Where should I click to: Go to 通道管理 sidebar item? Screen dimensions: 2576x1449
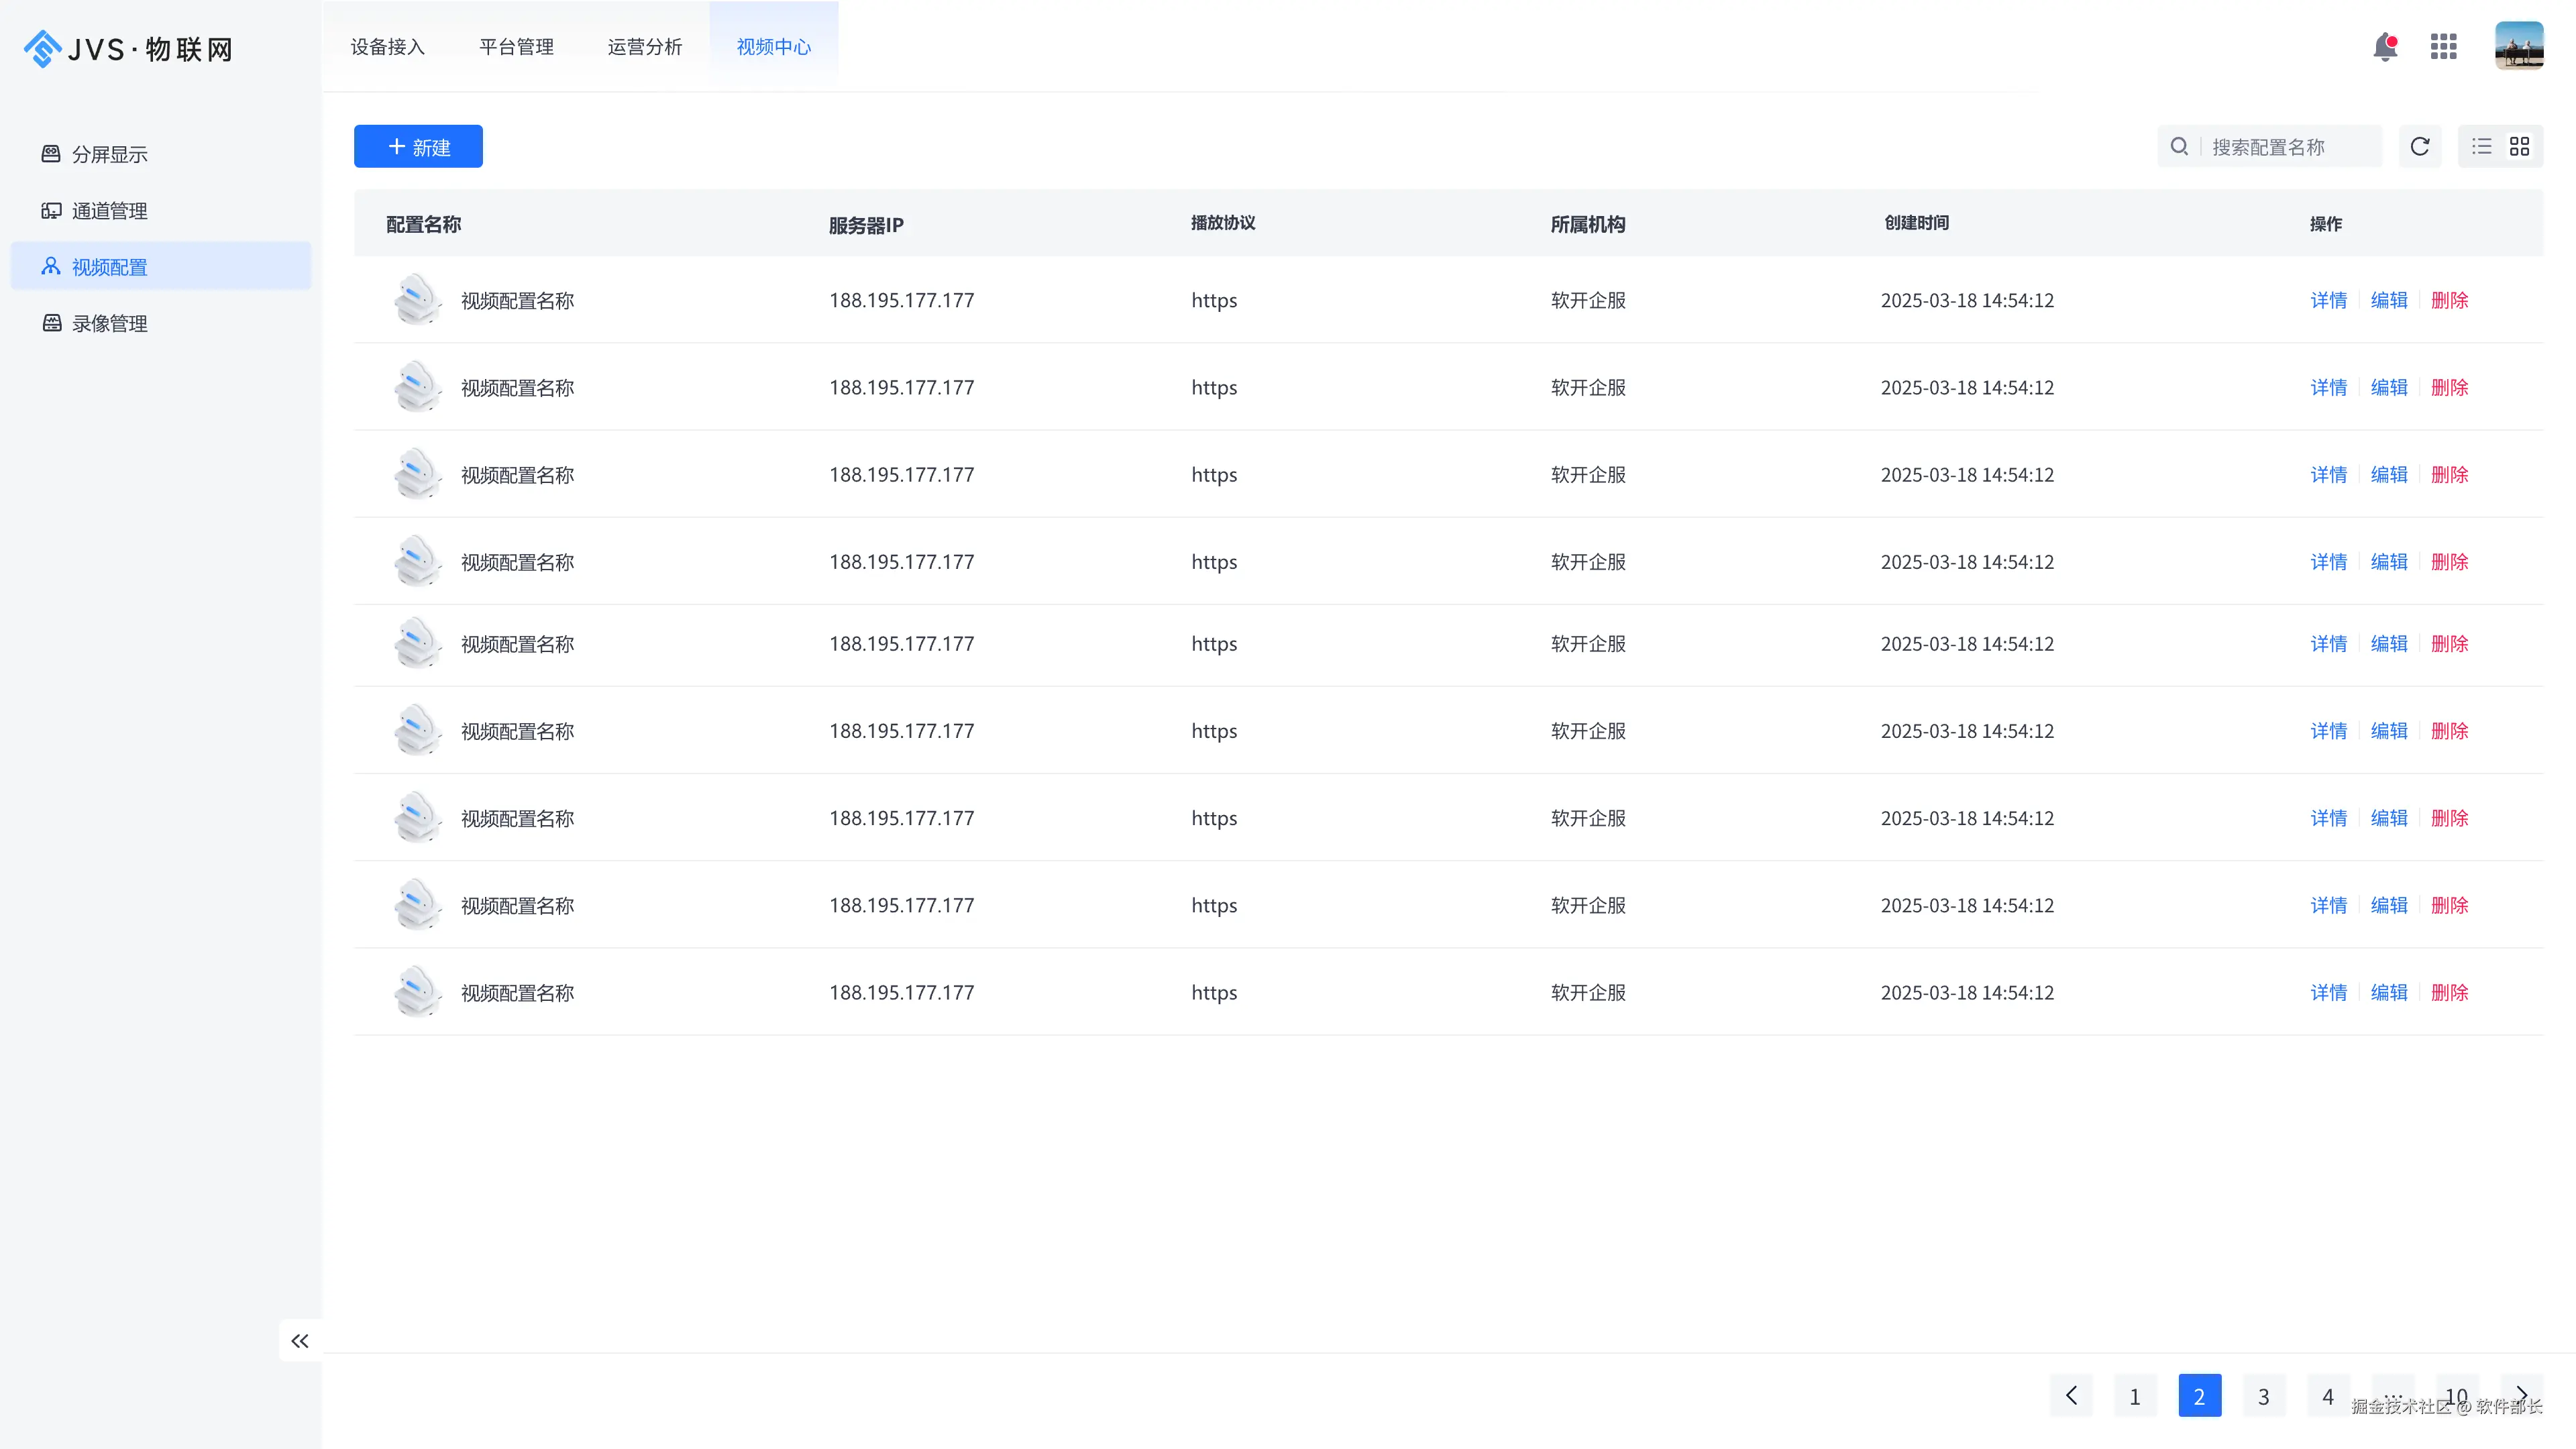coord(109,211)
